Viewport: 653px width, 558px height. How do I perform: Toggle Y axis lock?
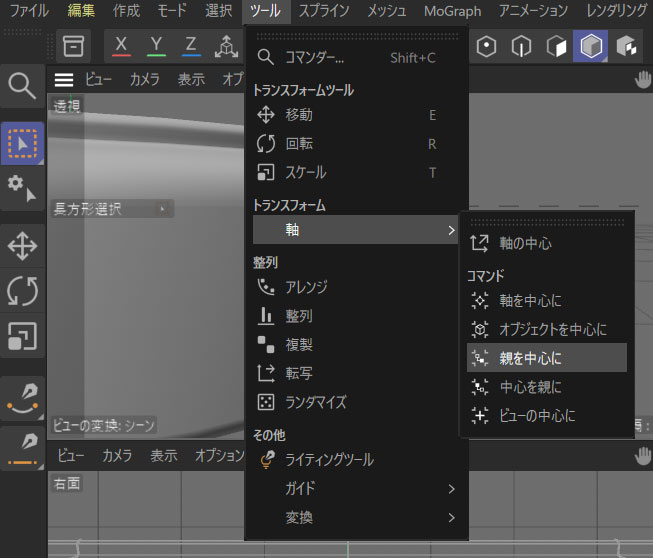tap(156, 46)
